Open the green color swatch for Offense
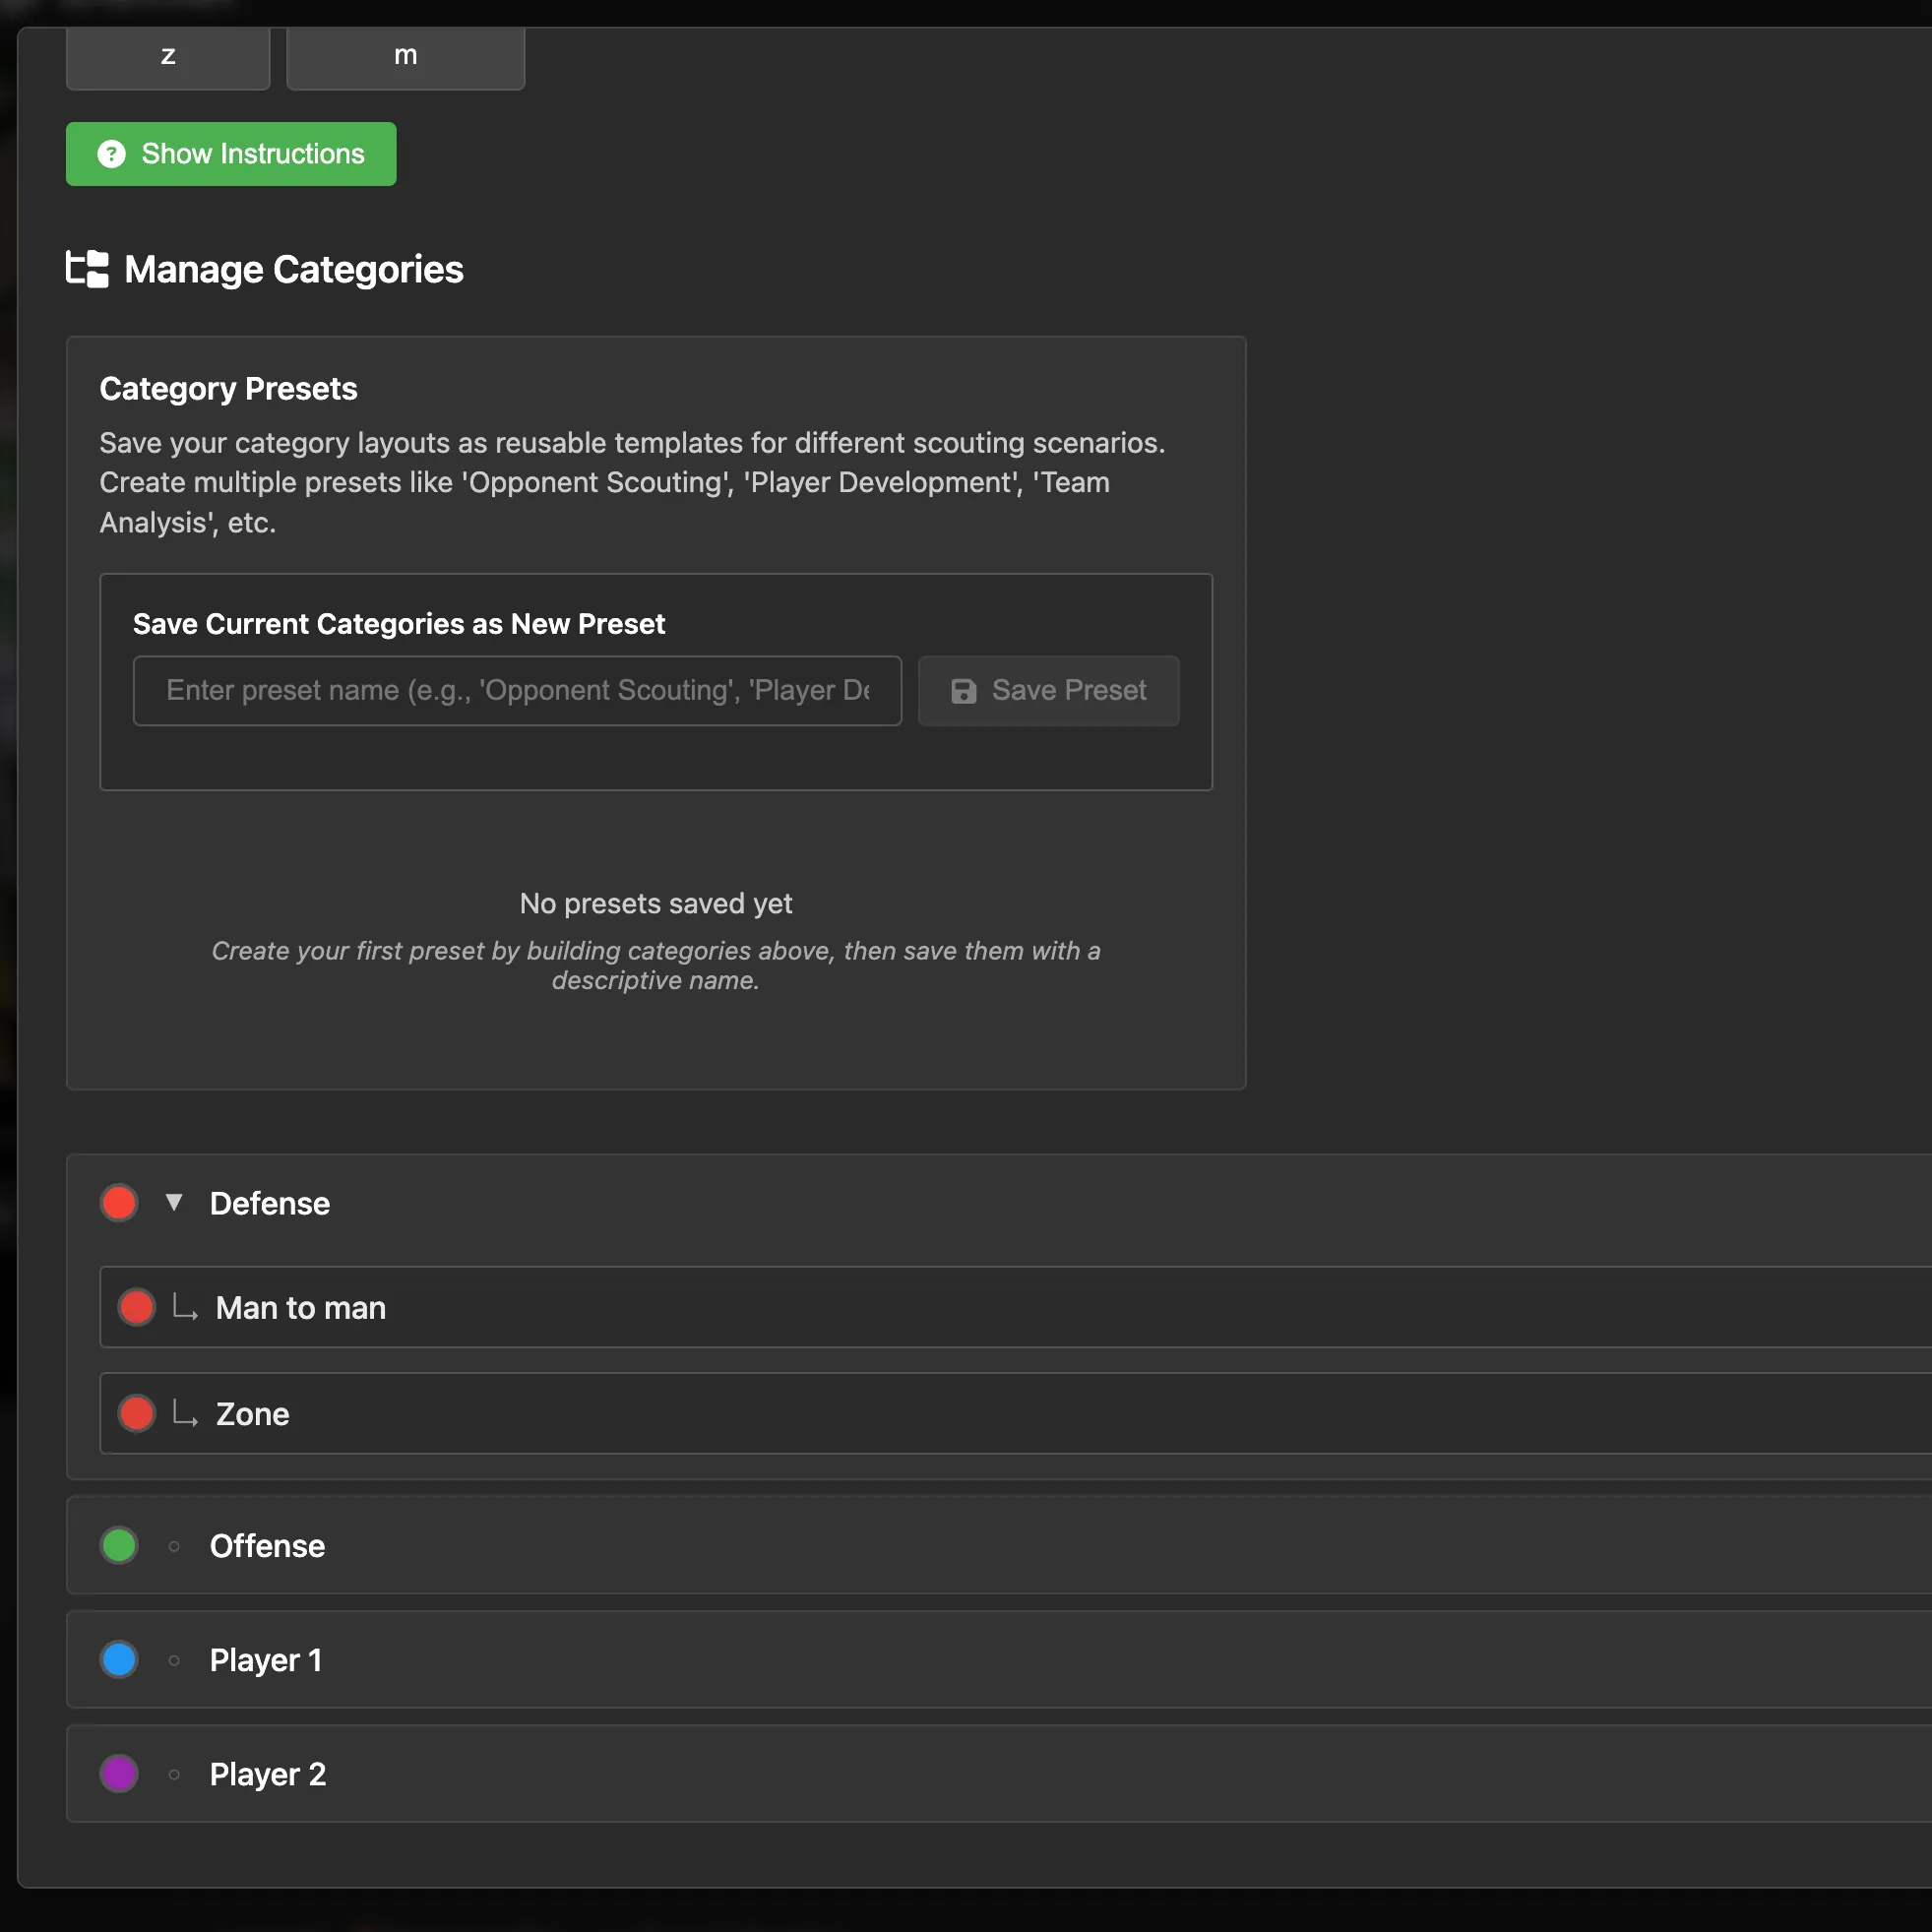Screen dimensions: 1932x1932 [x=119, y=1546]
